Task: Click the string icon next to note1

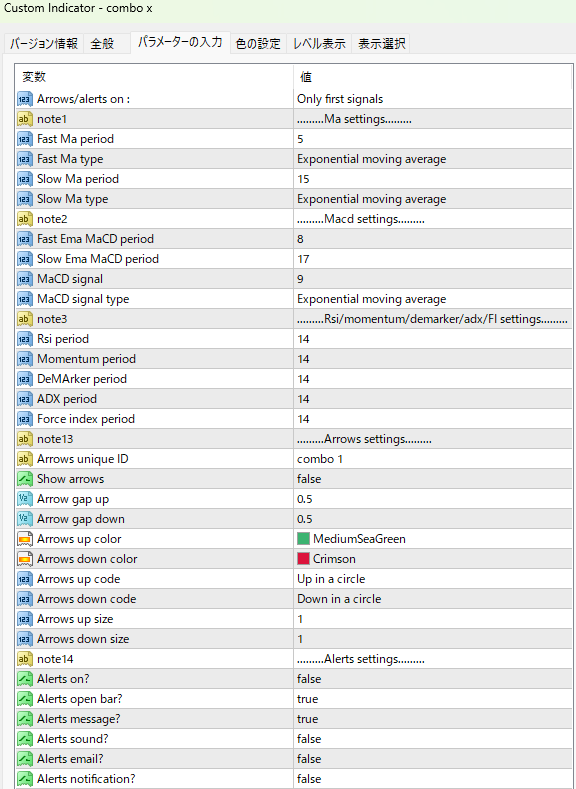Action: (x=25, y=119)
